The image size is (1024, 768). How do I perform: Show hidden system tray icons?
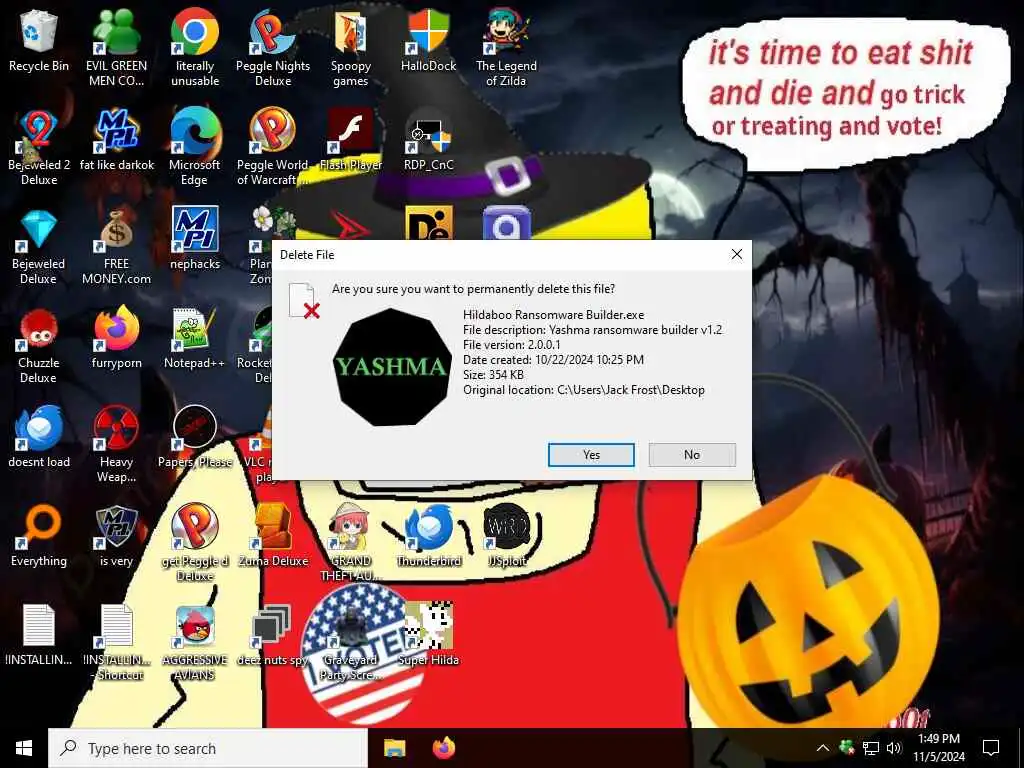(x=823, y=748)
